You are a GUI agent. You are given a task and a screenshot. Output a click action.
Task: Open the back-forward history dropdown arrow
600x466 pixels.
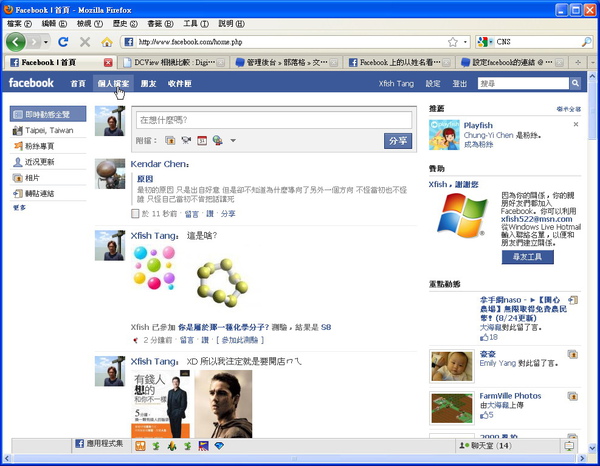[46, 42]
